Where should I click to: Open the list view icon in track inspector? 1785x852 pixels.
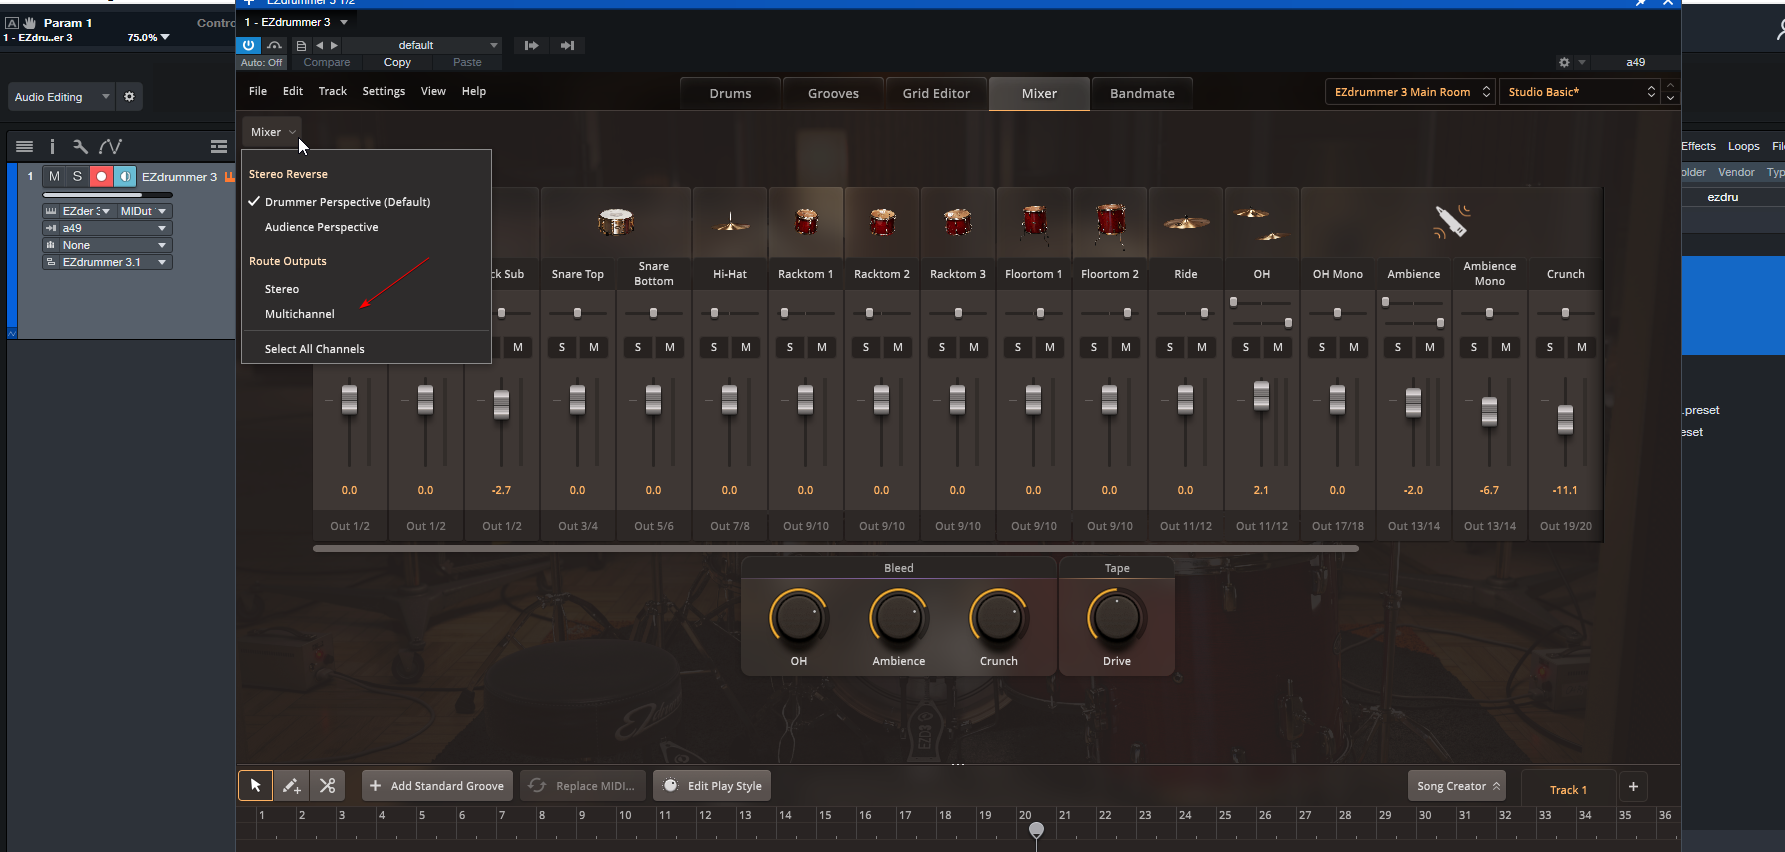point(25,146)
